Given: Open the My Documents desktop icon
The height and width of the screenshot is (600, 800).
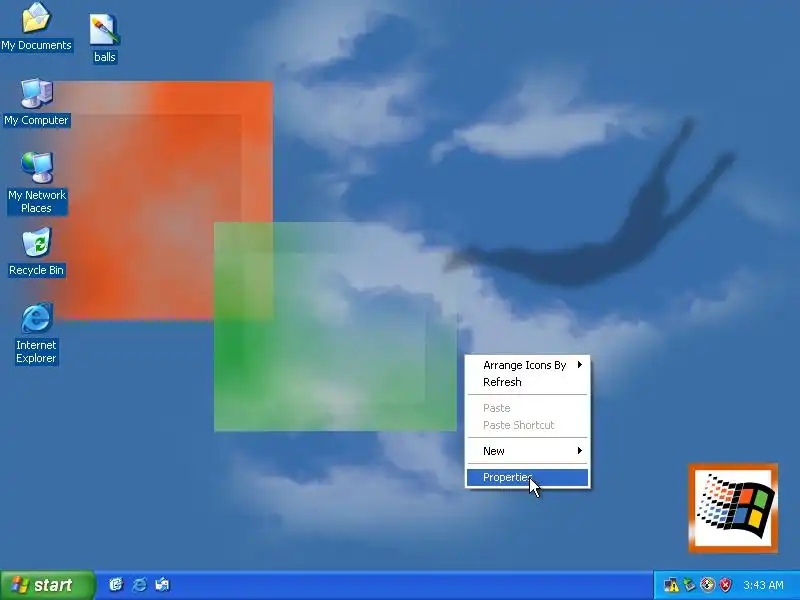Looking at the screenshot, I should tap(36, 26).
